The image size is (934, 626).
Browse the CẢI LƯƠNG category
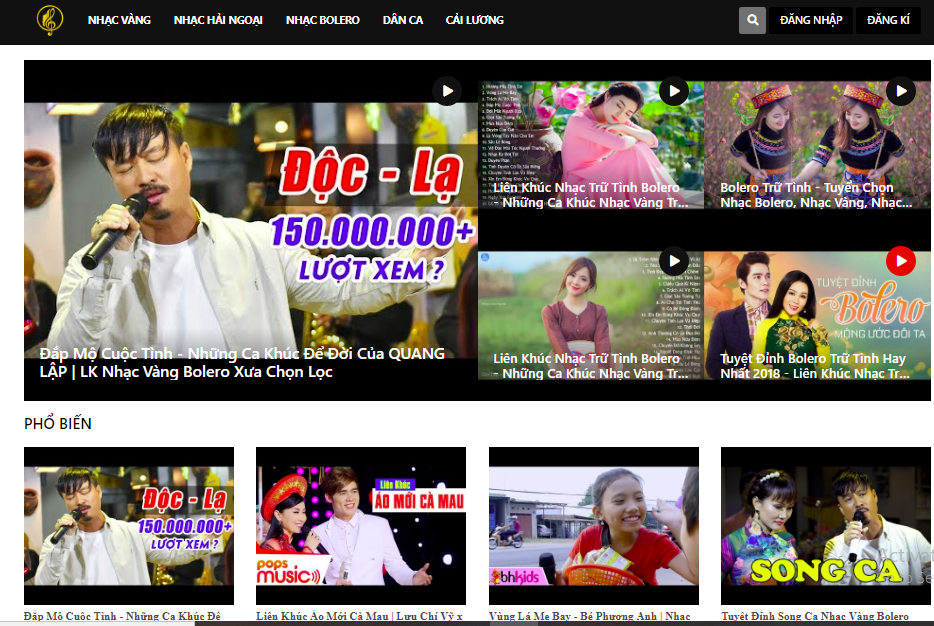(x=474, y=19)
